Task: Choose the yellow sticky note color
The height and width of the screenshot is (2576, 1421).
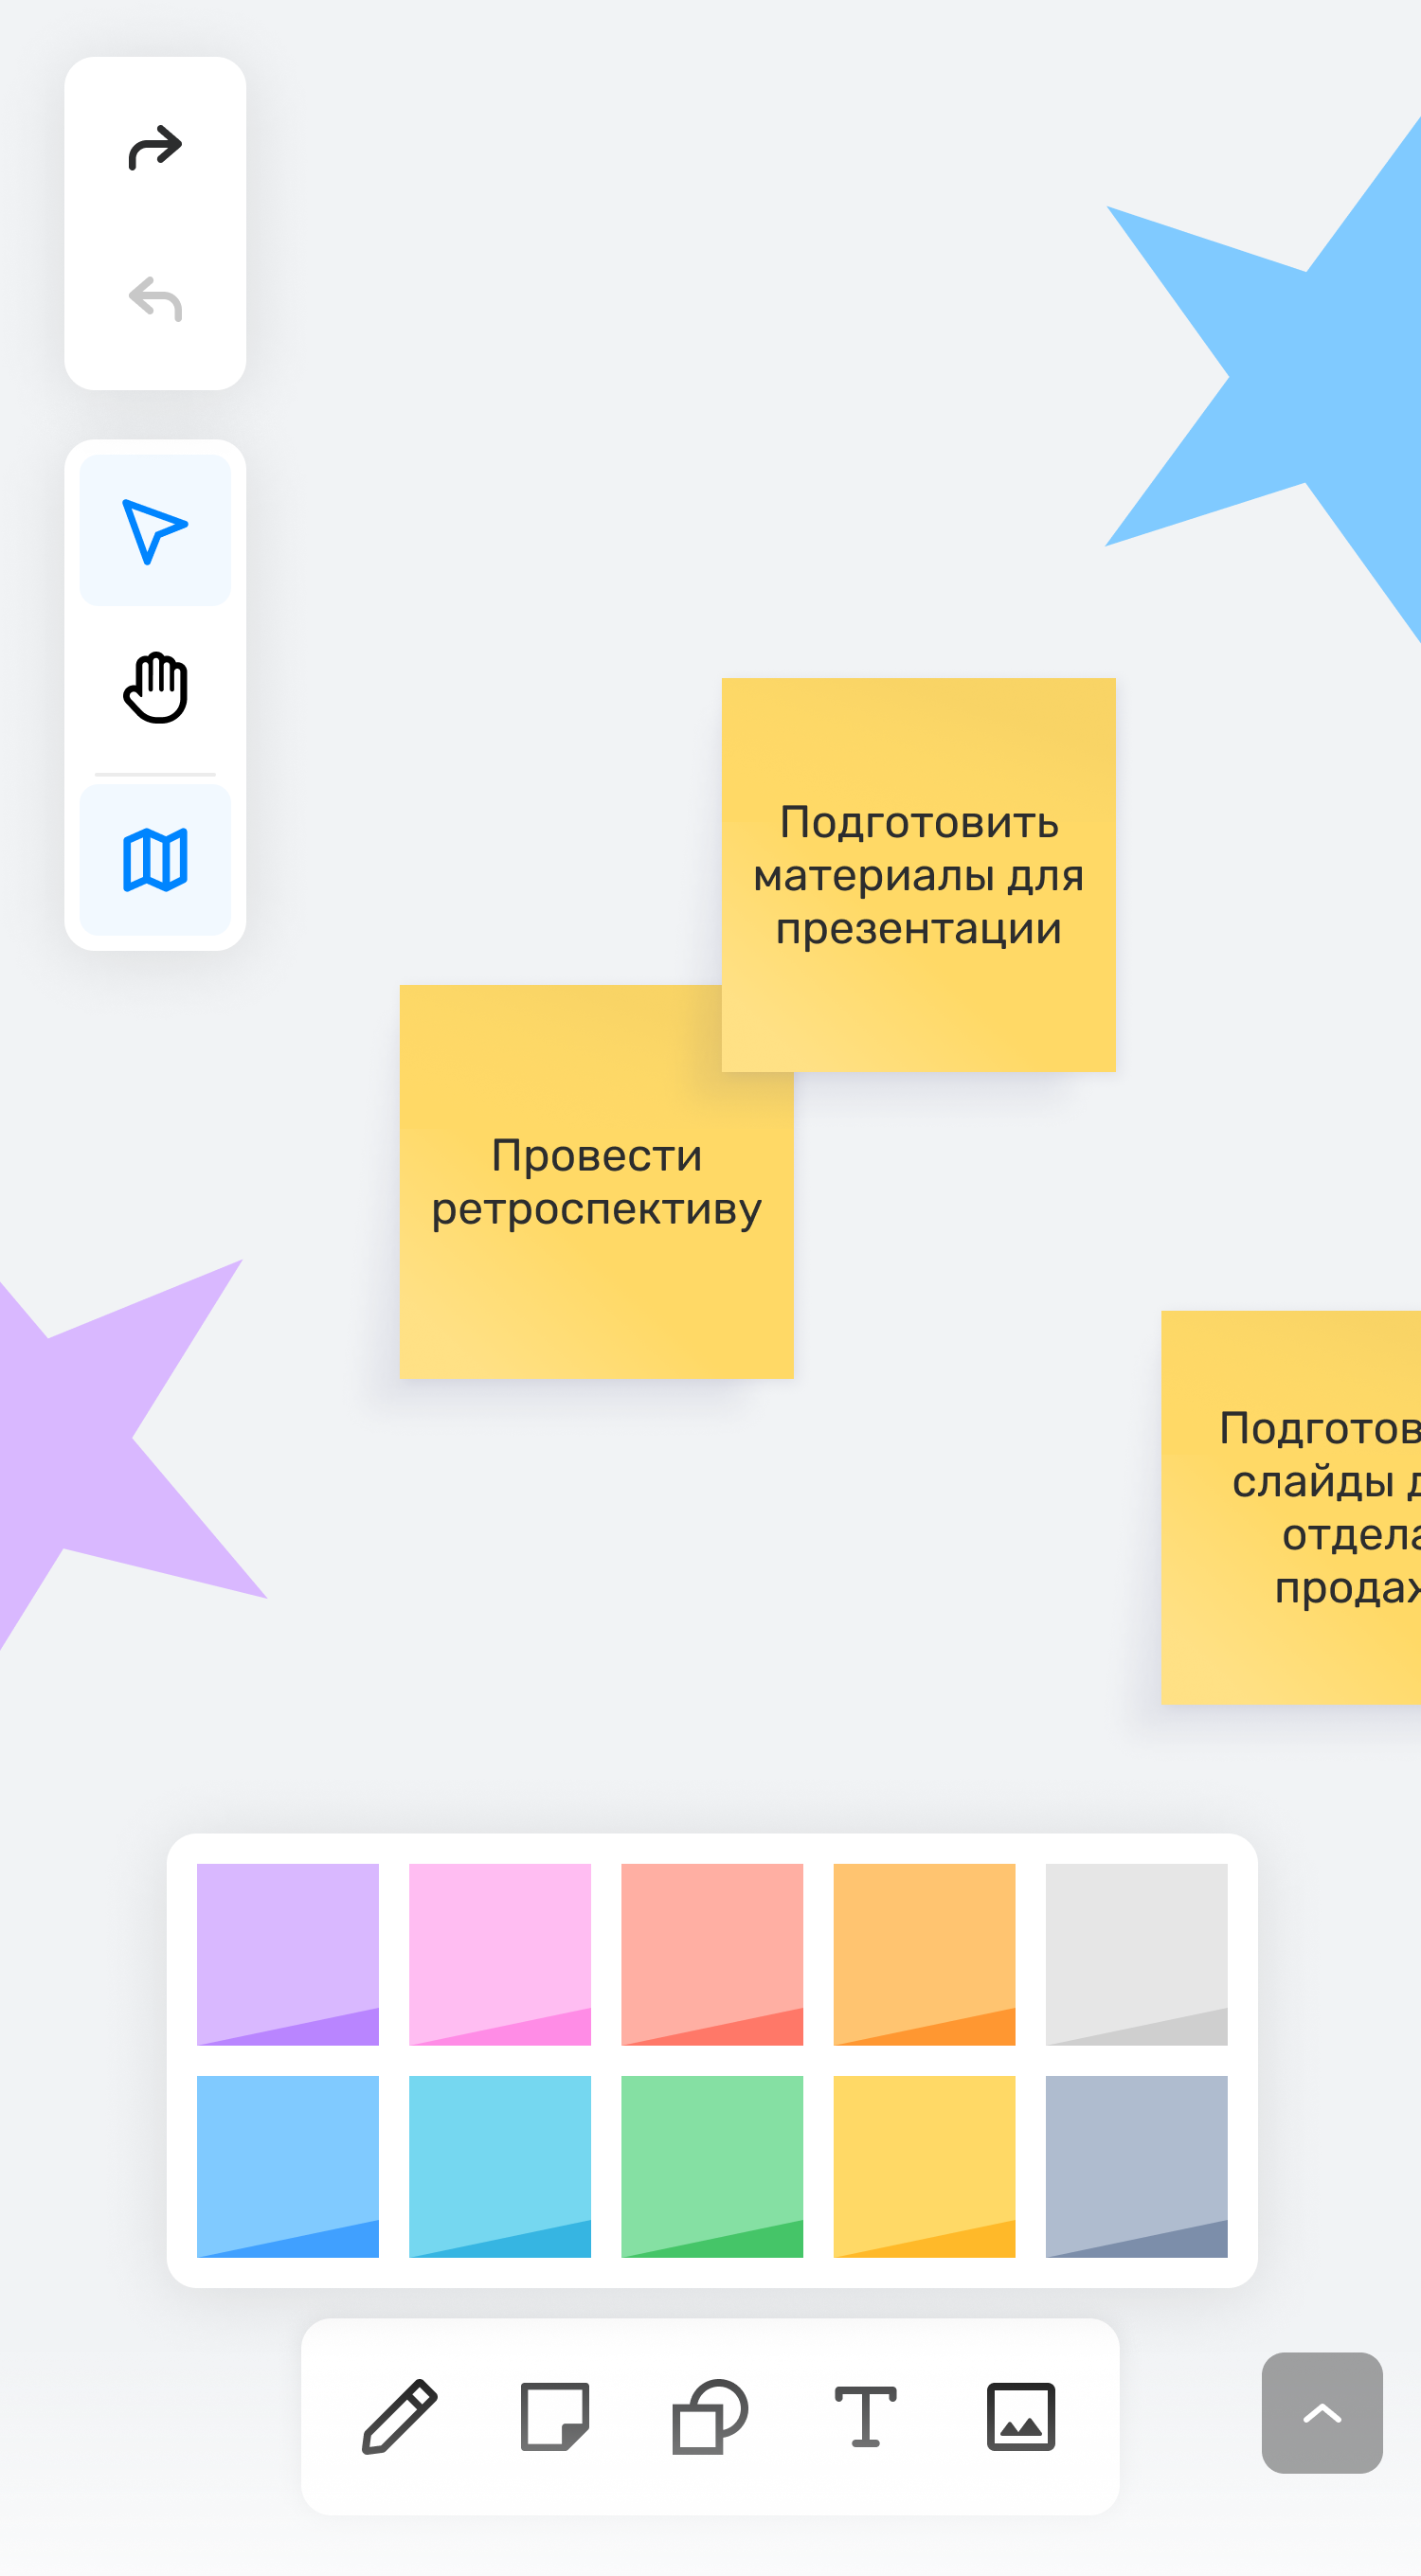Action: pyautogui.click(x=924, y=2166)
